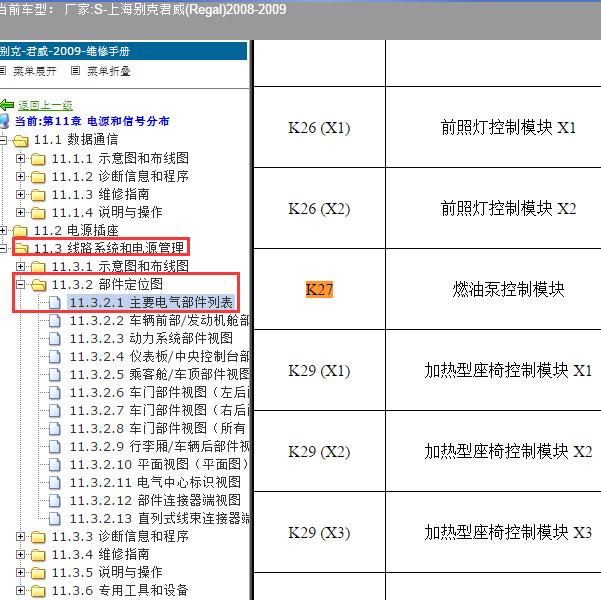Click the 返回上一级 link
The image size is (601, 600).
45,105
